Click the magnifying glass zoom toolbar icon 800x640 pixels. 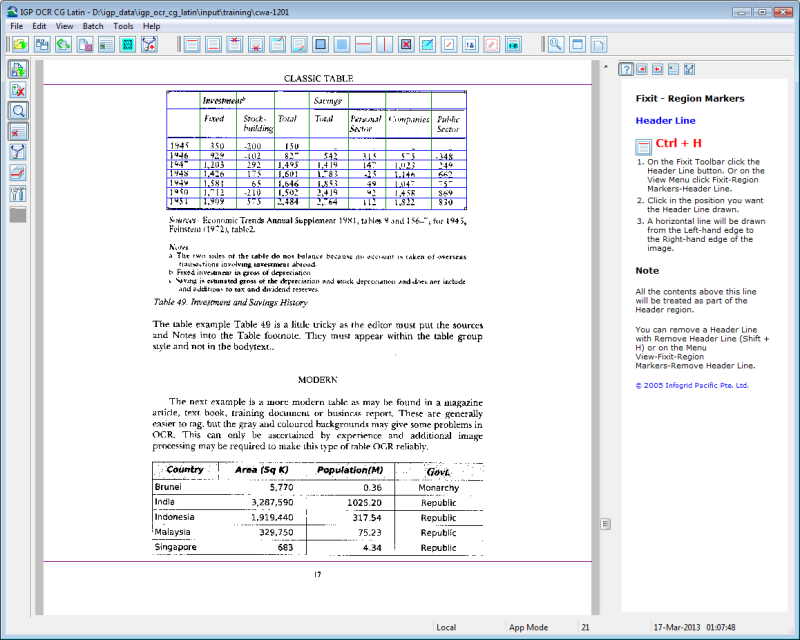pos(556,44)
